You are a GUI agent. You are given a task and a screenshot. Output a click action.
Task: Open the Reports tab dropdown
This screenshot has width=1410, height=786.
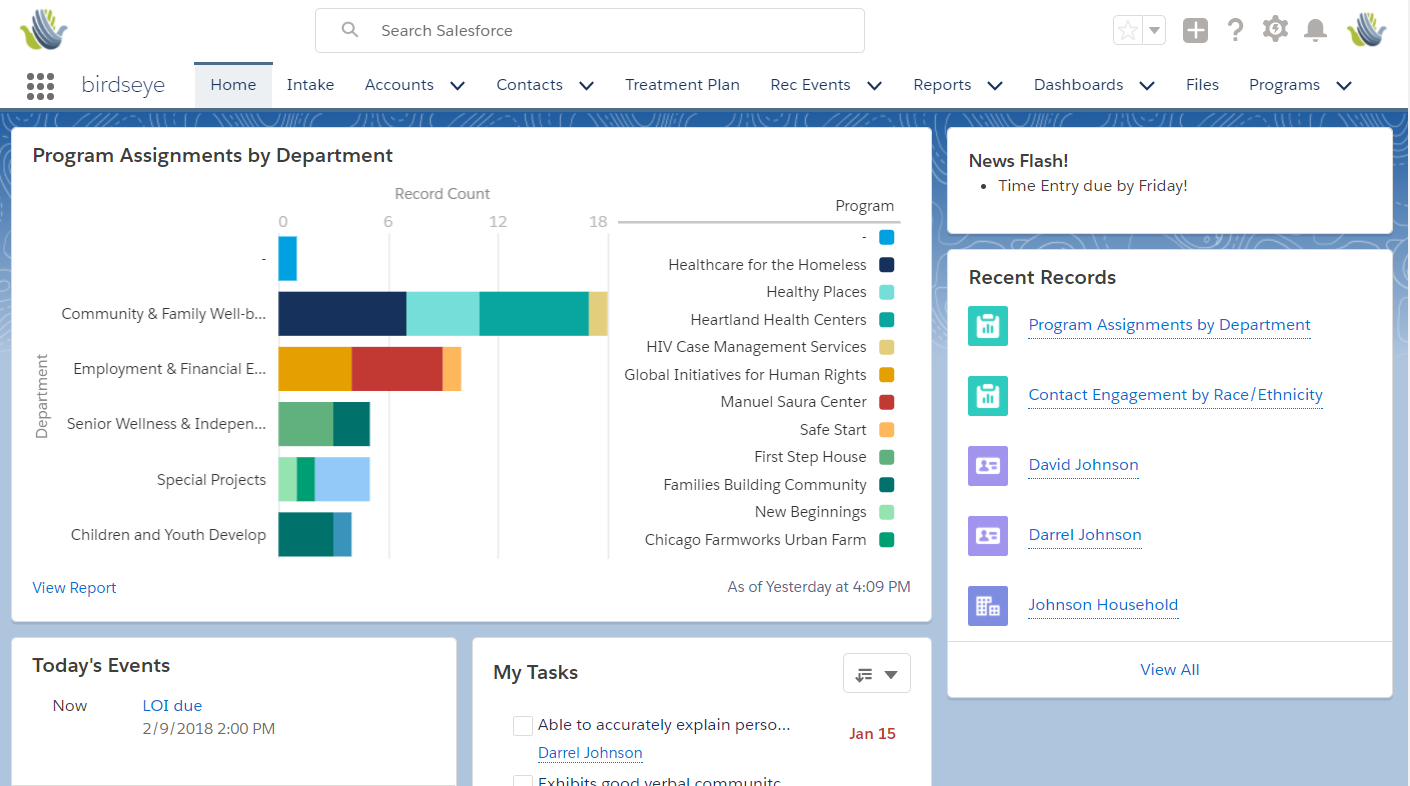(994, 85)
